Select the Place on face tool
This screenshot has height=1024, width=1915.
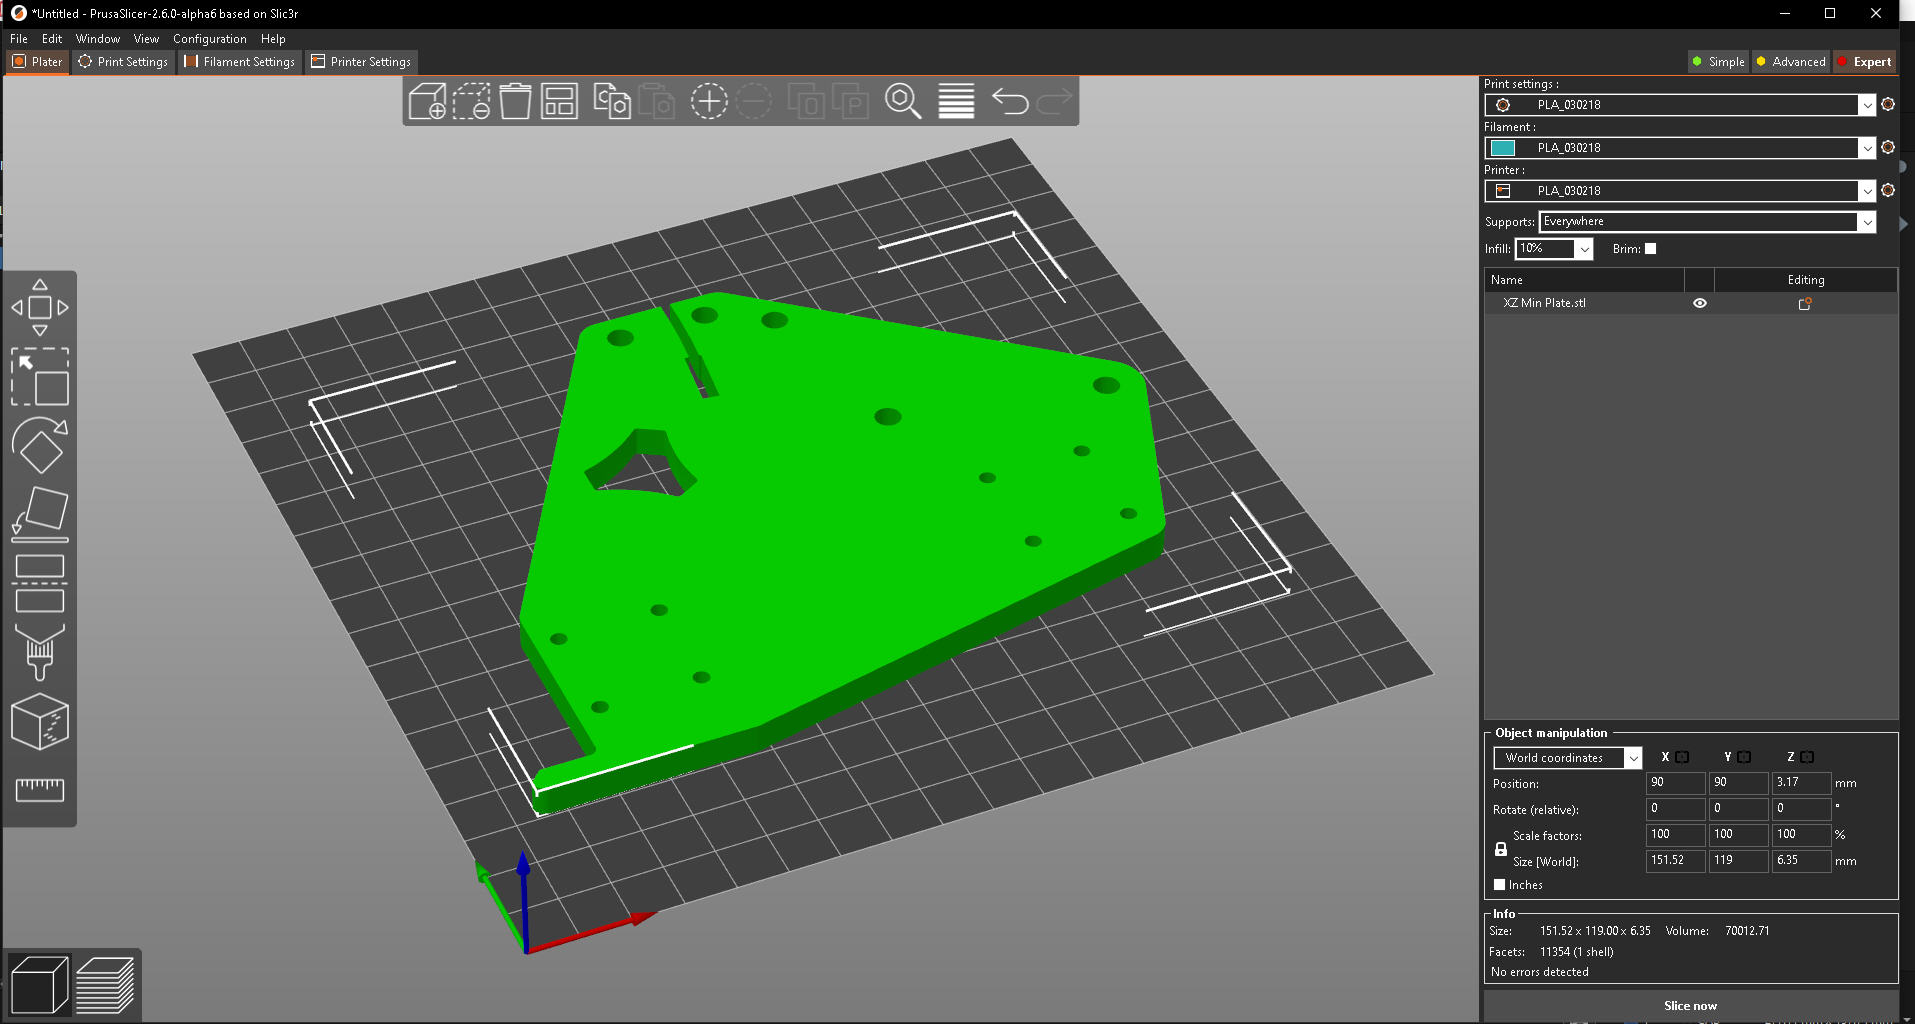[x=40, y=513]
